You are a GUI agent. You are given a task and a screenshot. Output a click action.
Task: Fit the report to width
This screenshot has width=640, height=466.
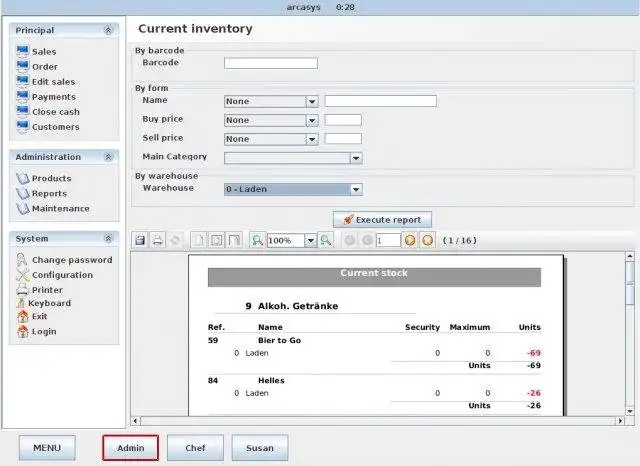tap(234, 240)
